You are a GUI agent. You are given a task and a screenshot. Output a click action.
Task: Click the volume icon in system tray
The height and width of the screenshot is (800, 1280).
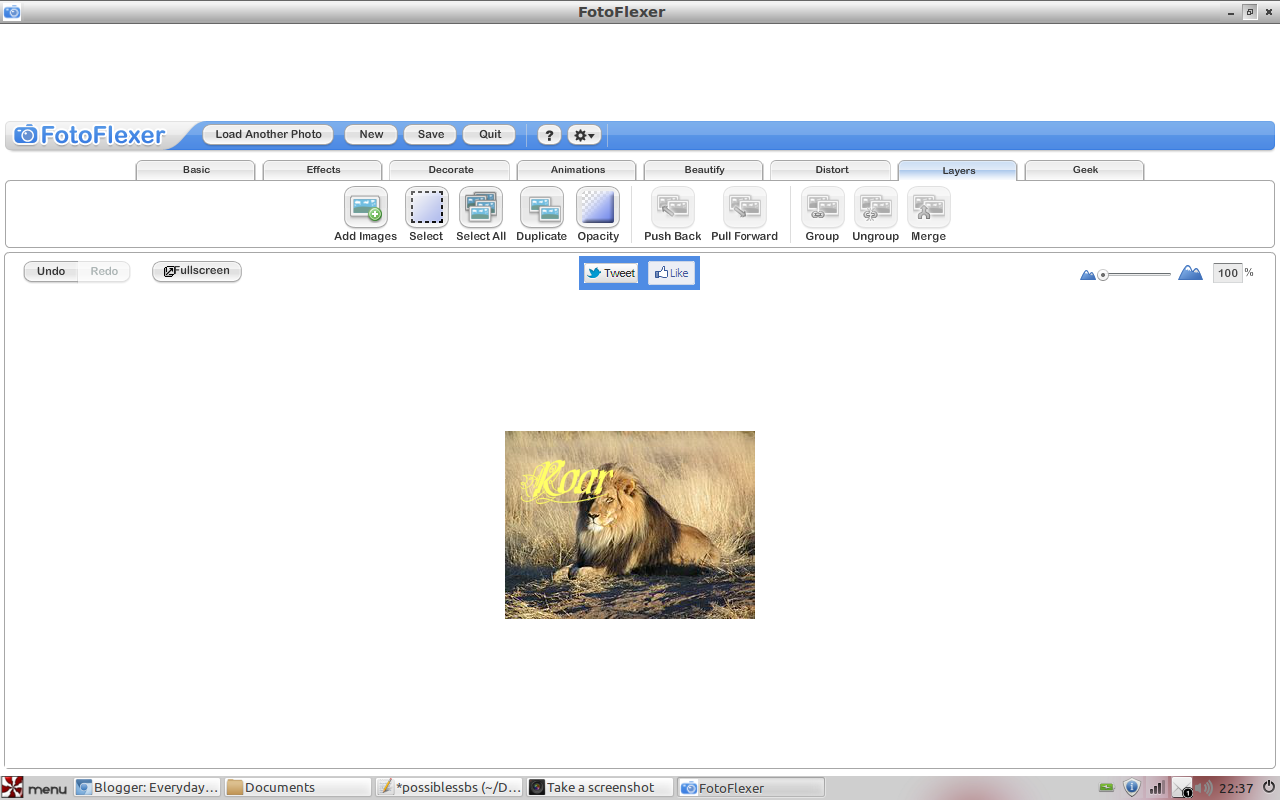coord(1204,788)
